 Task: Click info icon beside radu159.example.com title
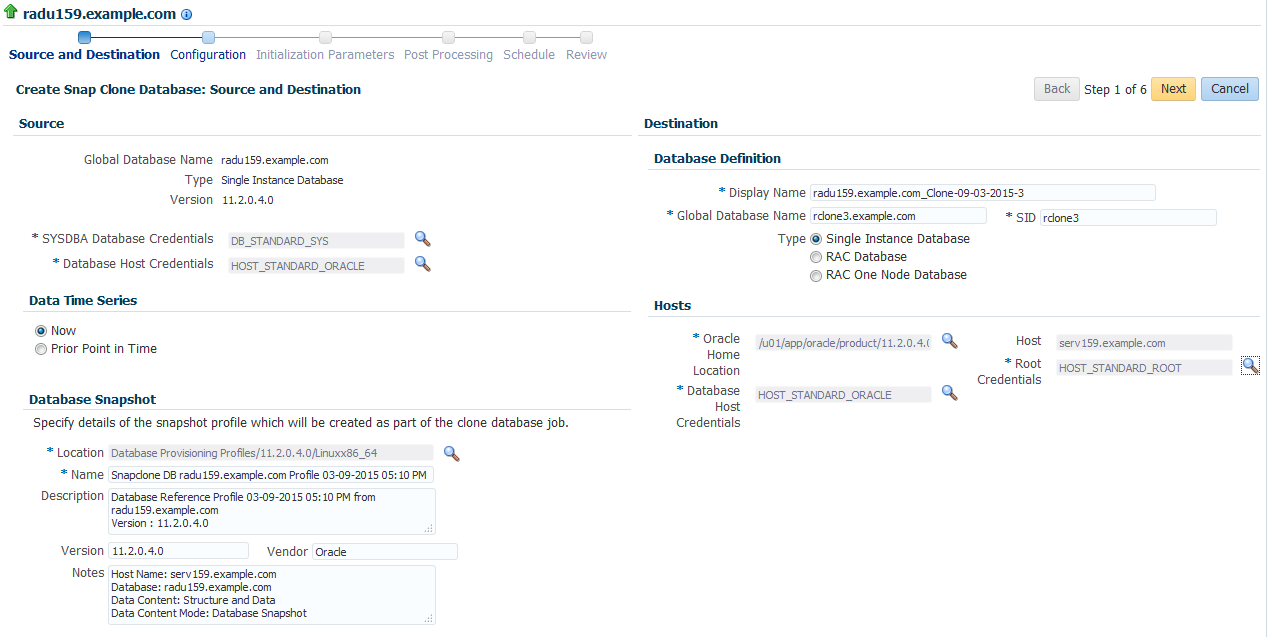187,15
